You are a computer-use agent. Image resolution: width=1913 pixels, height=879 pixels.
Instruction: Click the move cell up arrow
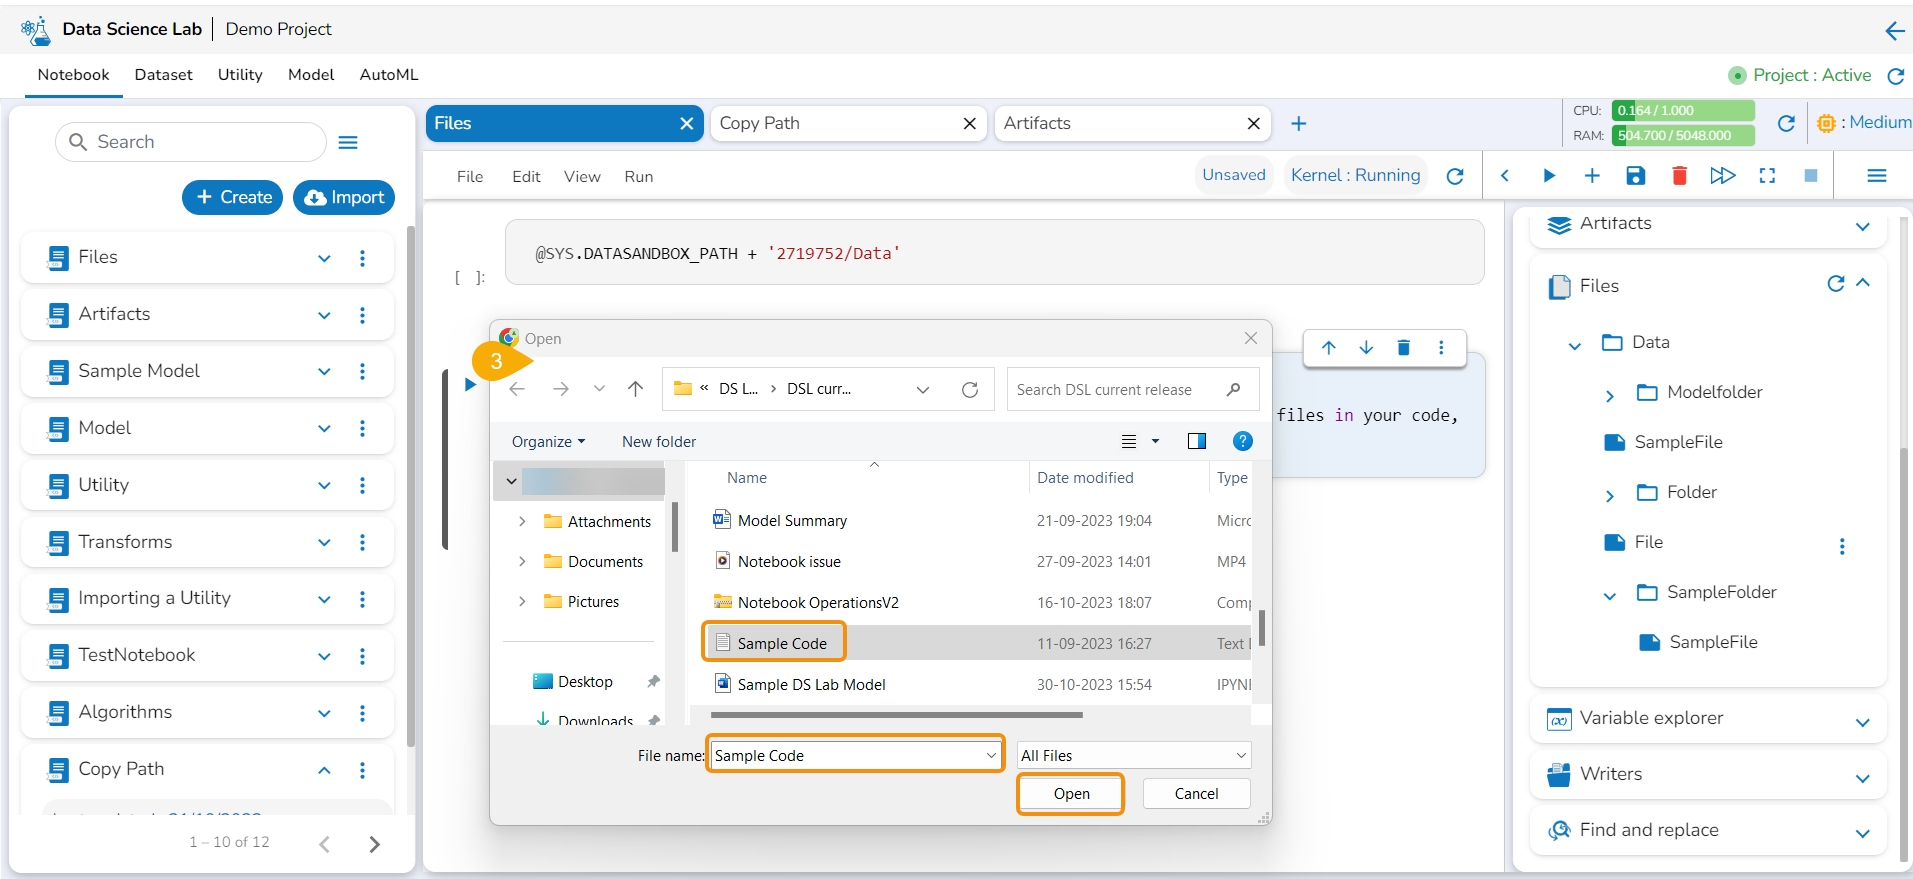pos(1328,348)
